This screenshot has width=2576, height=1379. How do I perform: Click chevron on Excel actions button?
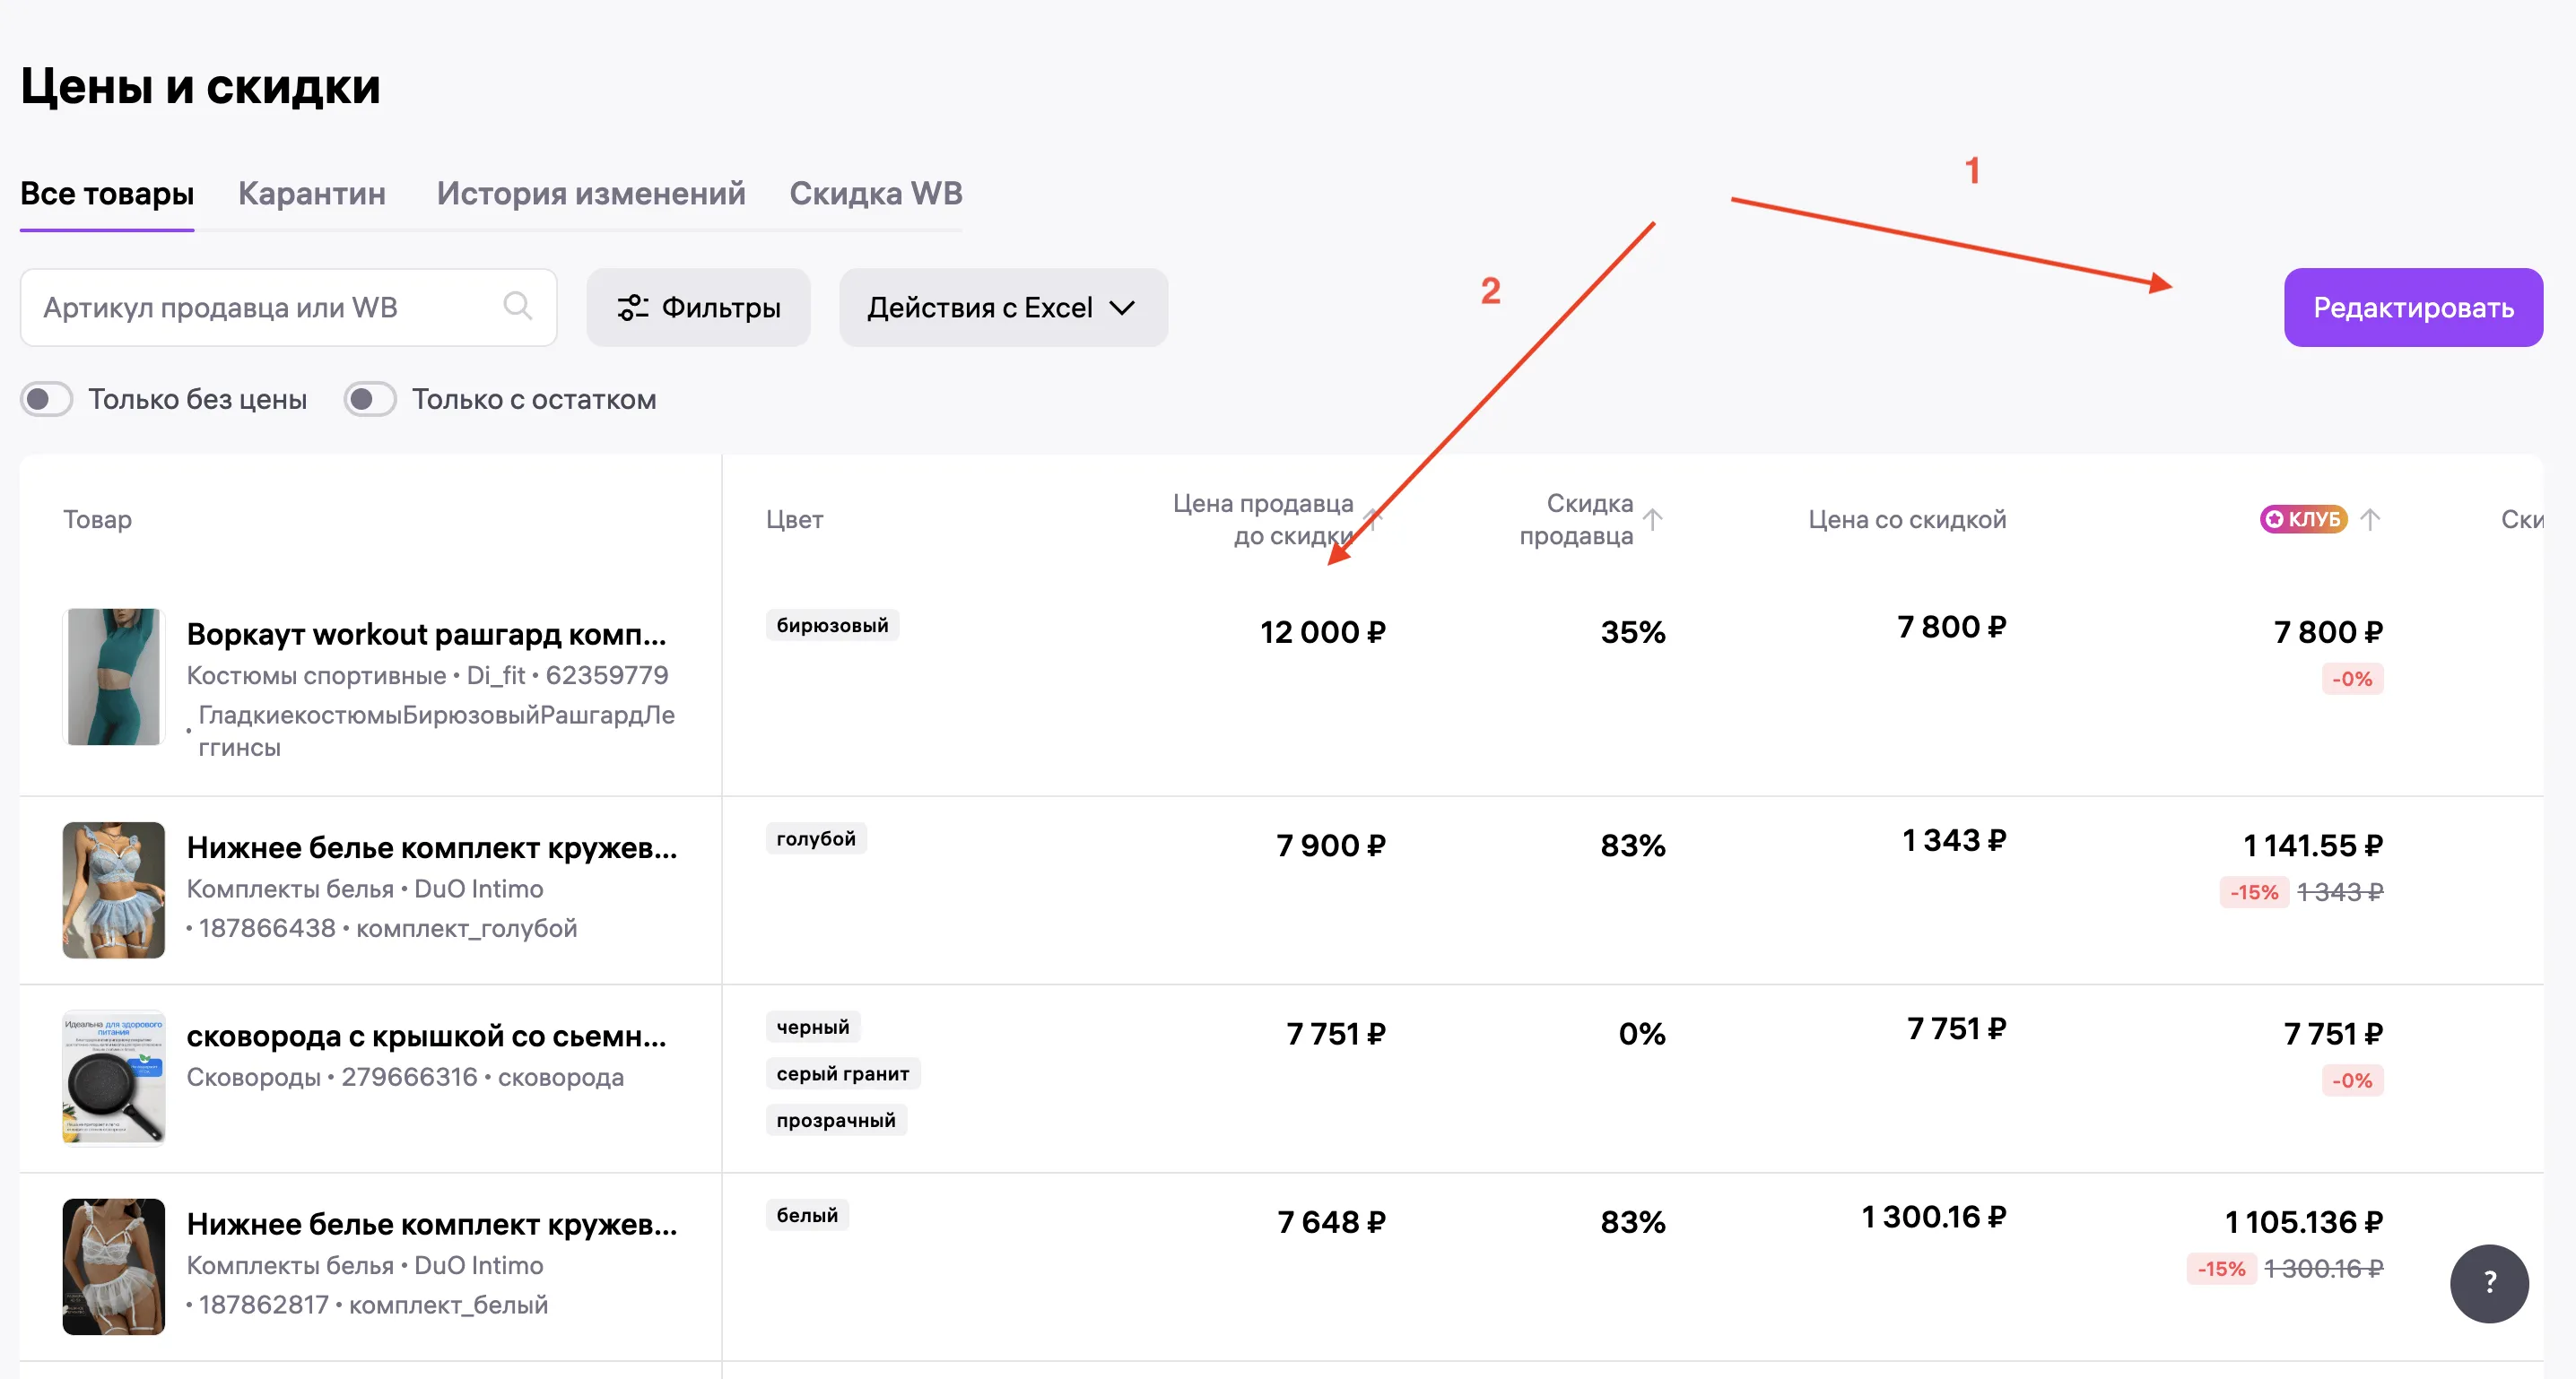(x=1123, y=308)
